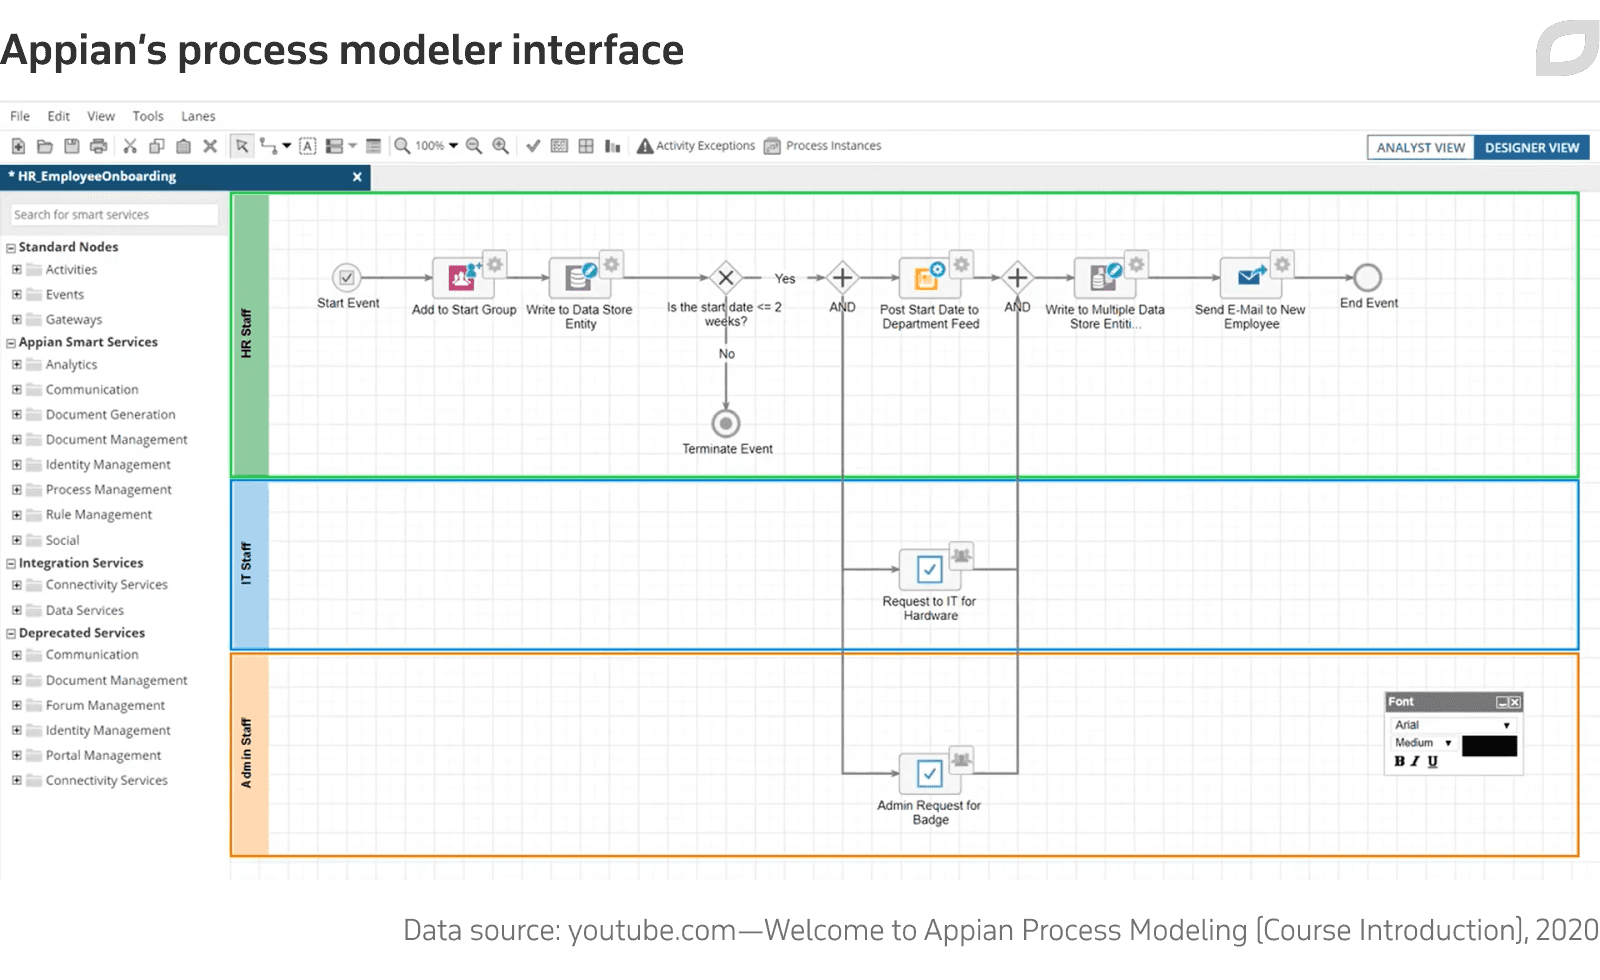Screen dimensions: 1600x980
Task: Open the lane tool dropdown arrow
Action: click(352, 146)
